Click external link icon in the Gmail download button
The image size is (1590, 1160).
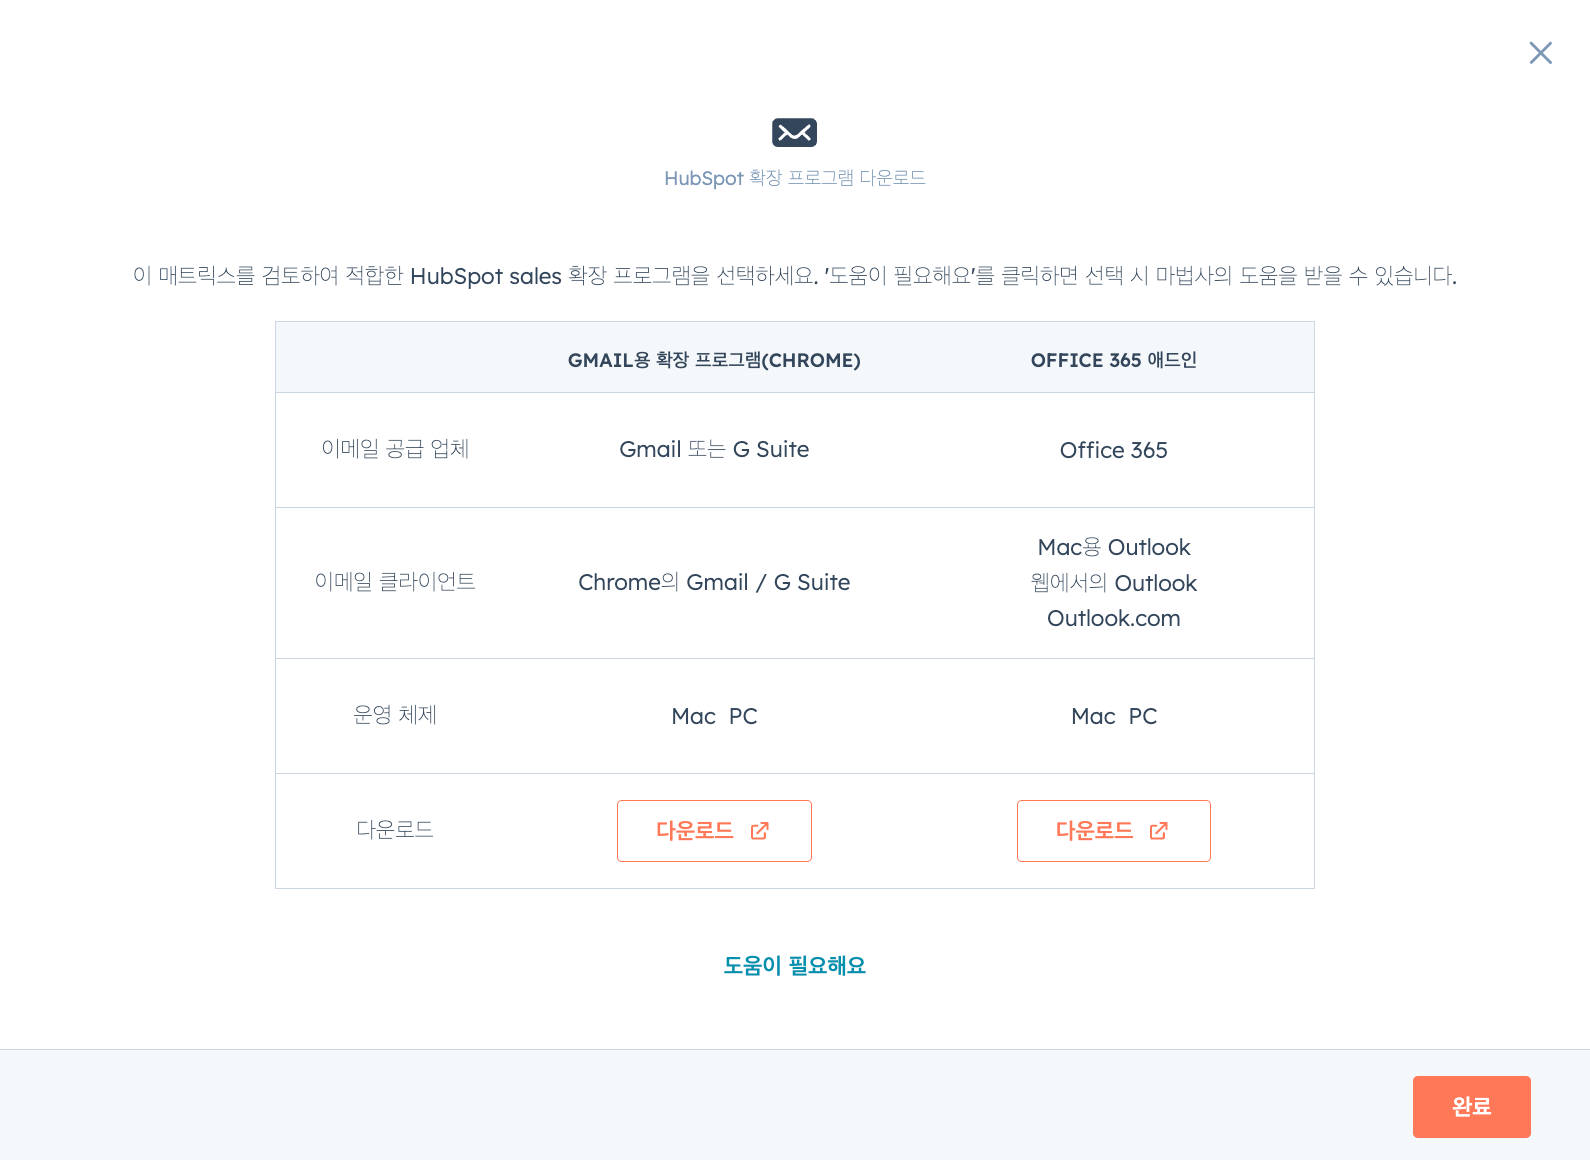(x=760, y=831)
